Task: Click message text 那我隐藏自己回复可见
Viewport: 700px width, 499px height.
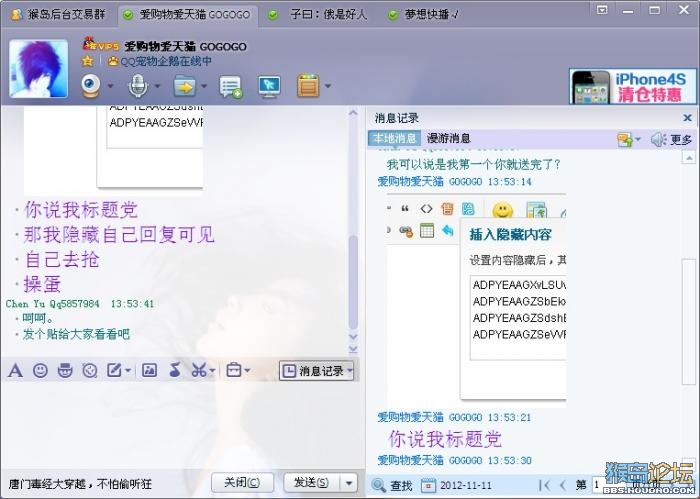Action: tap(119, 234)
